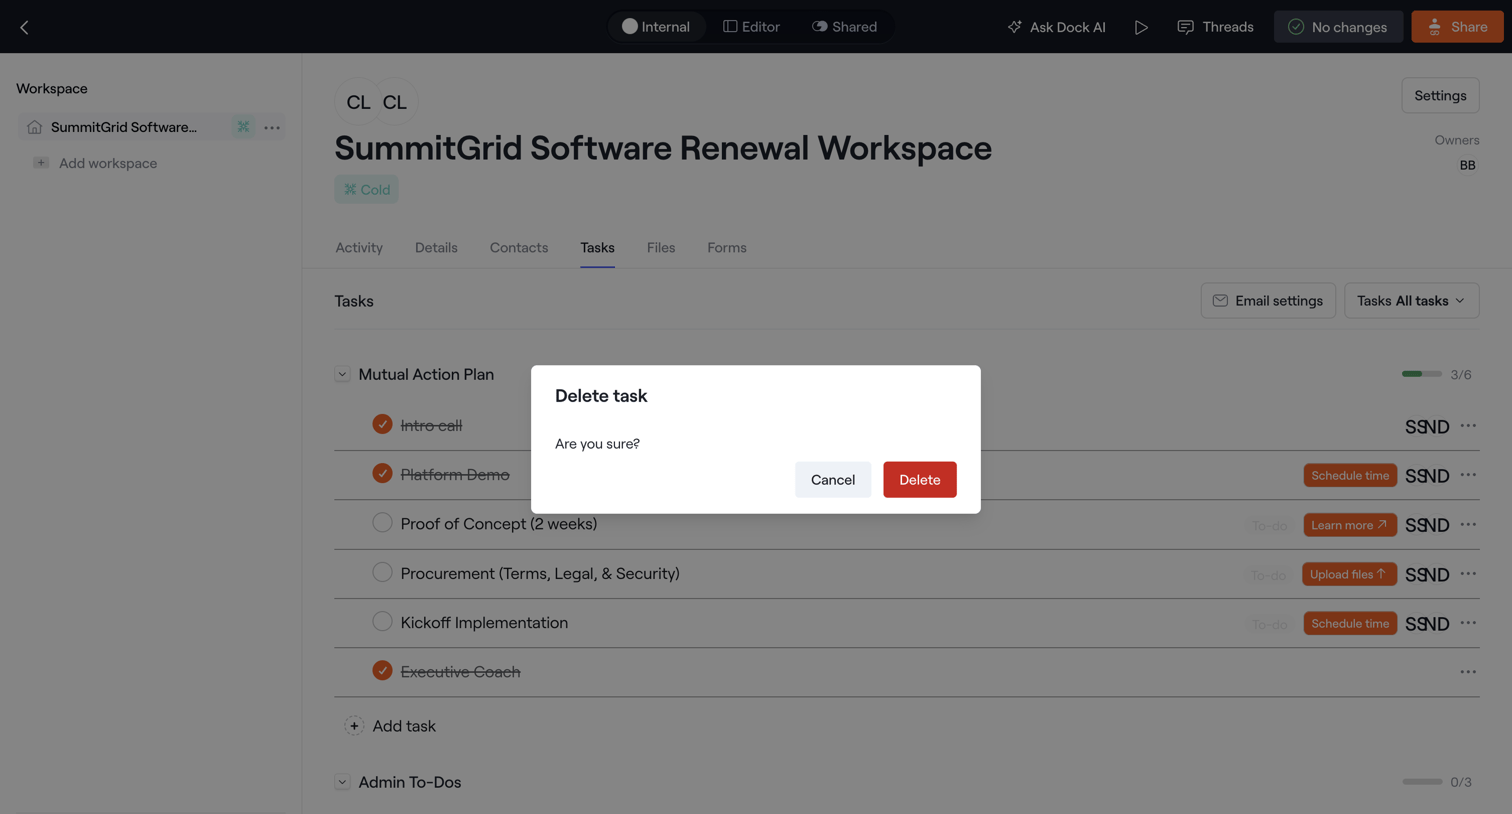This screenshot has height=814, width=1512.
Task: Click the back arrow icon
Action: (x=24, y=27)
